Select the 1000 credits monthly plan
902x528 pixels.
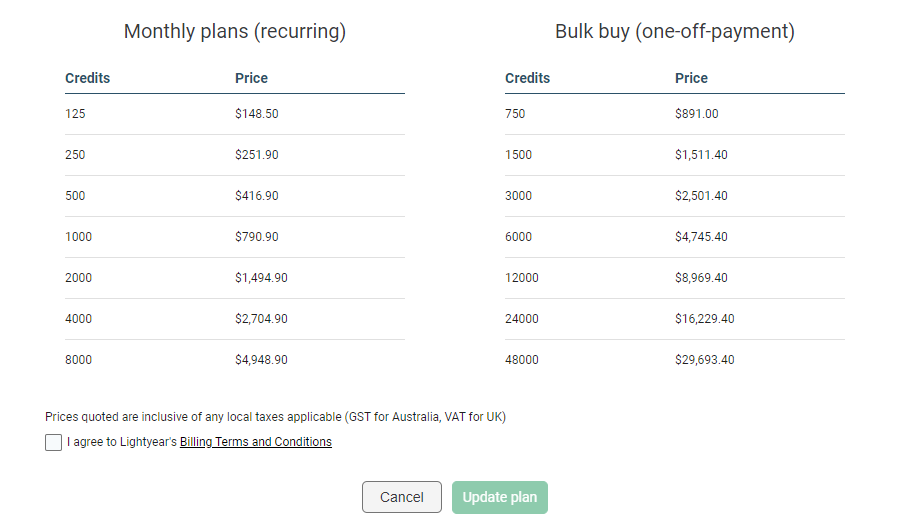tap(235, 236)
